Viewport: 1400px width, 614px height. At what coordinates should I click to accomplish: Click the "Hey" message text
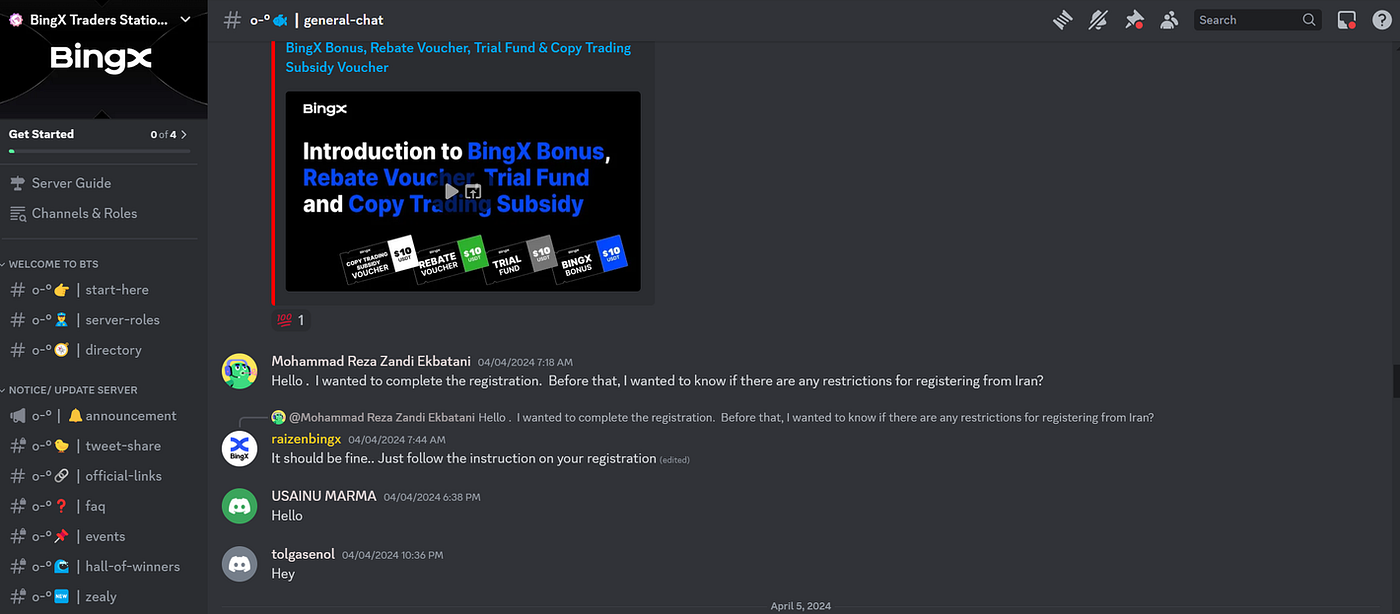(x=283, y=574)
